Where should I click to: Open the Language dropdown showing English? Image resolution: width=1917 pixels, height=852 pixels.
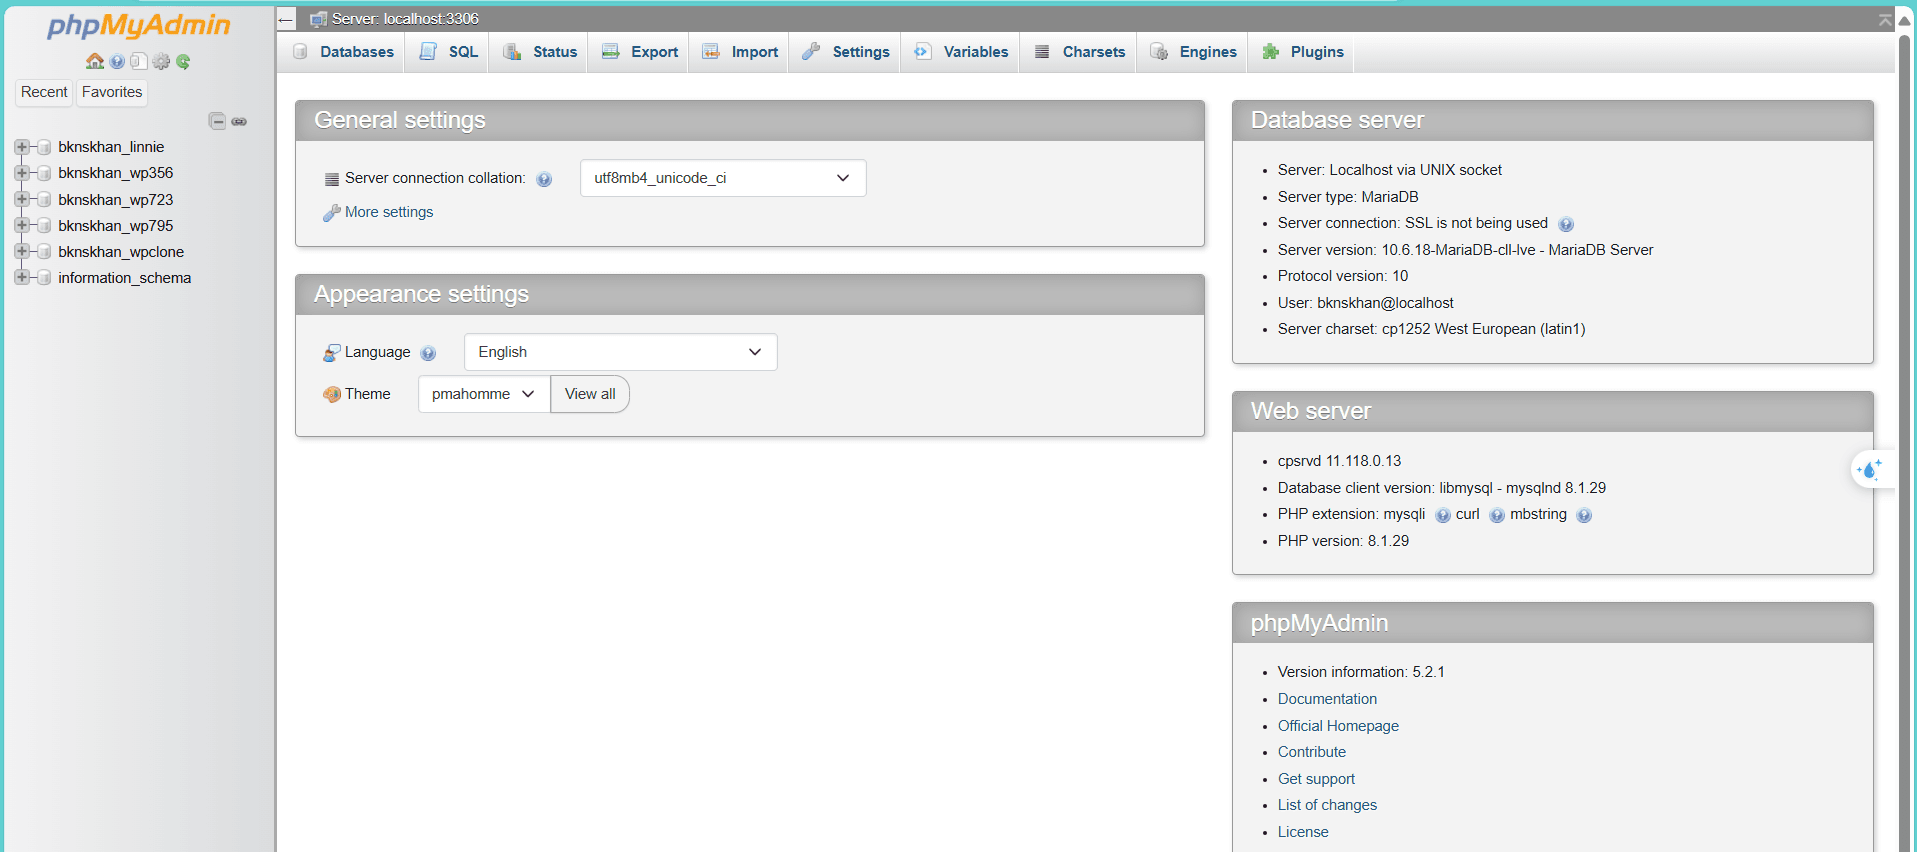[620, 352]
